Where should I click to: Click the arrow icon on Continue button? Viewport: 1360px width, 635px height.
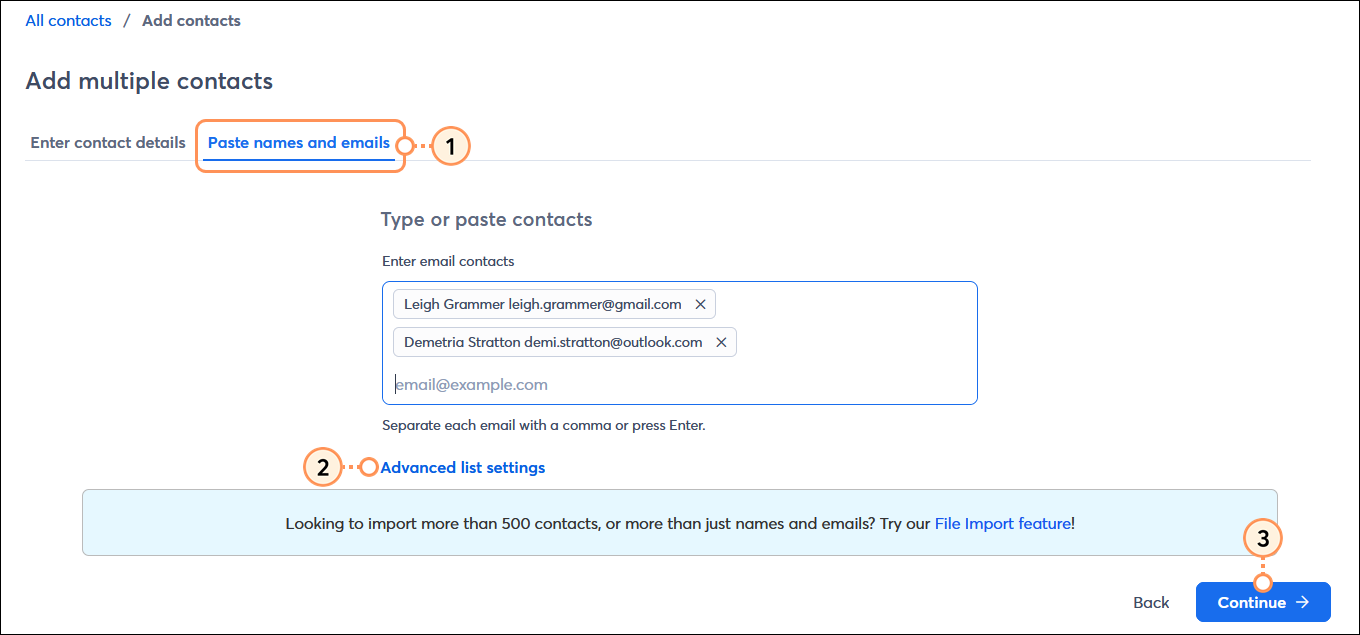pos(1303,602)
